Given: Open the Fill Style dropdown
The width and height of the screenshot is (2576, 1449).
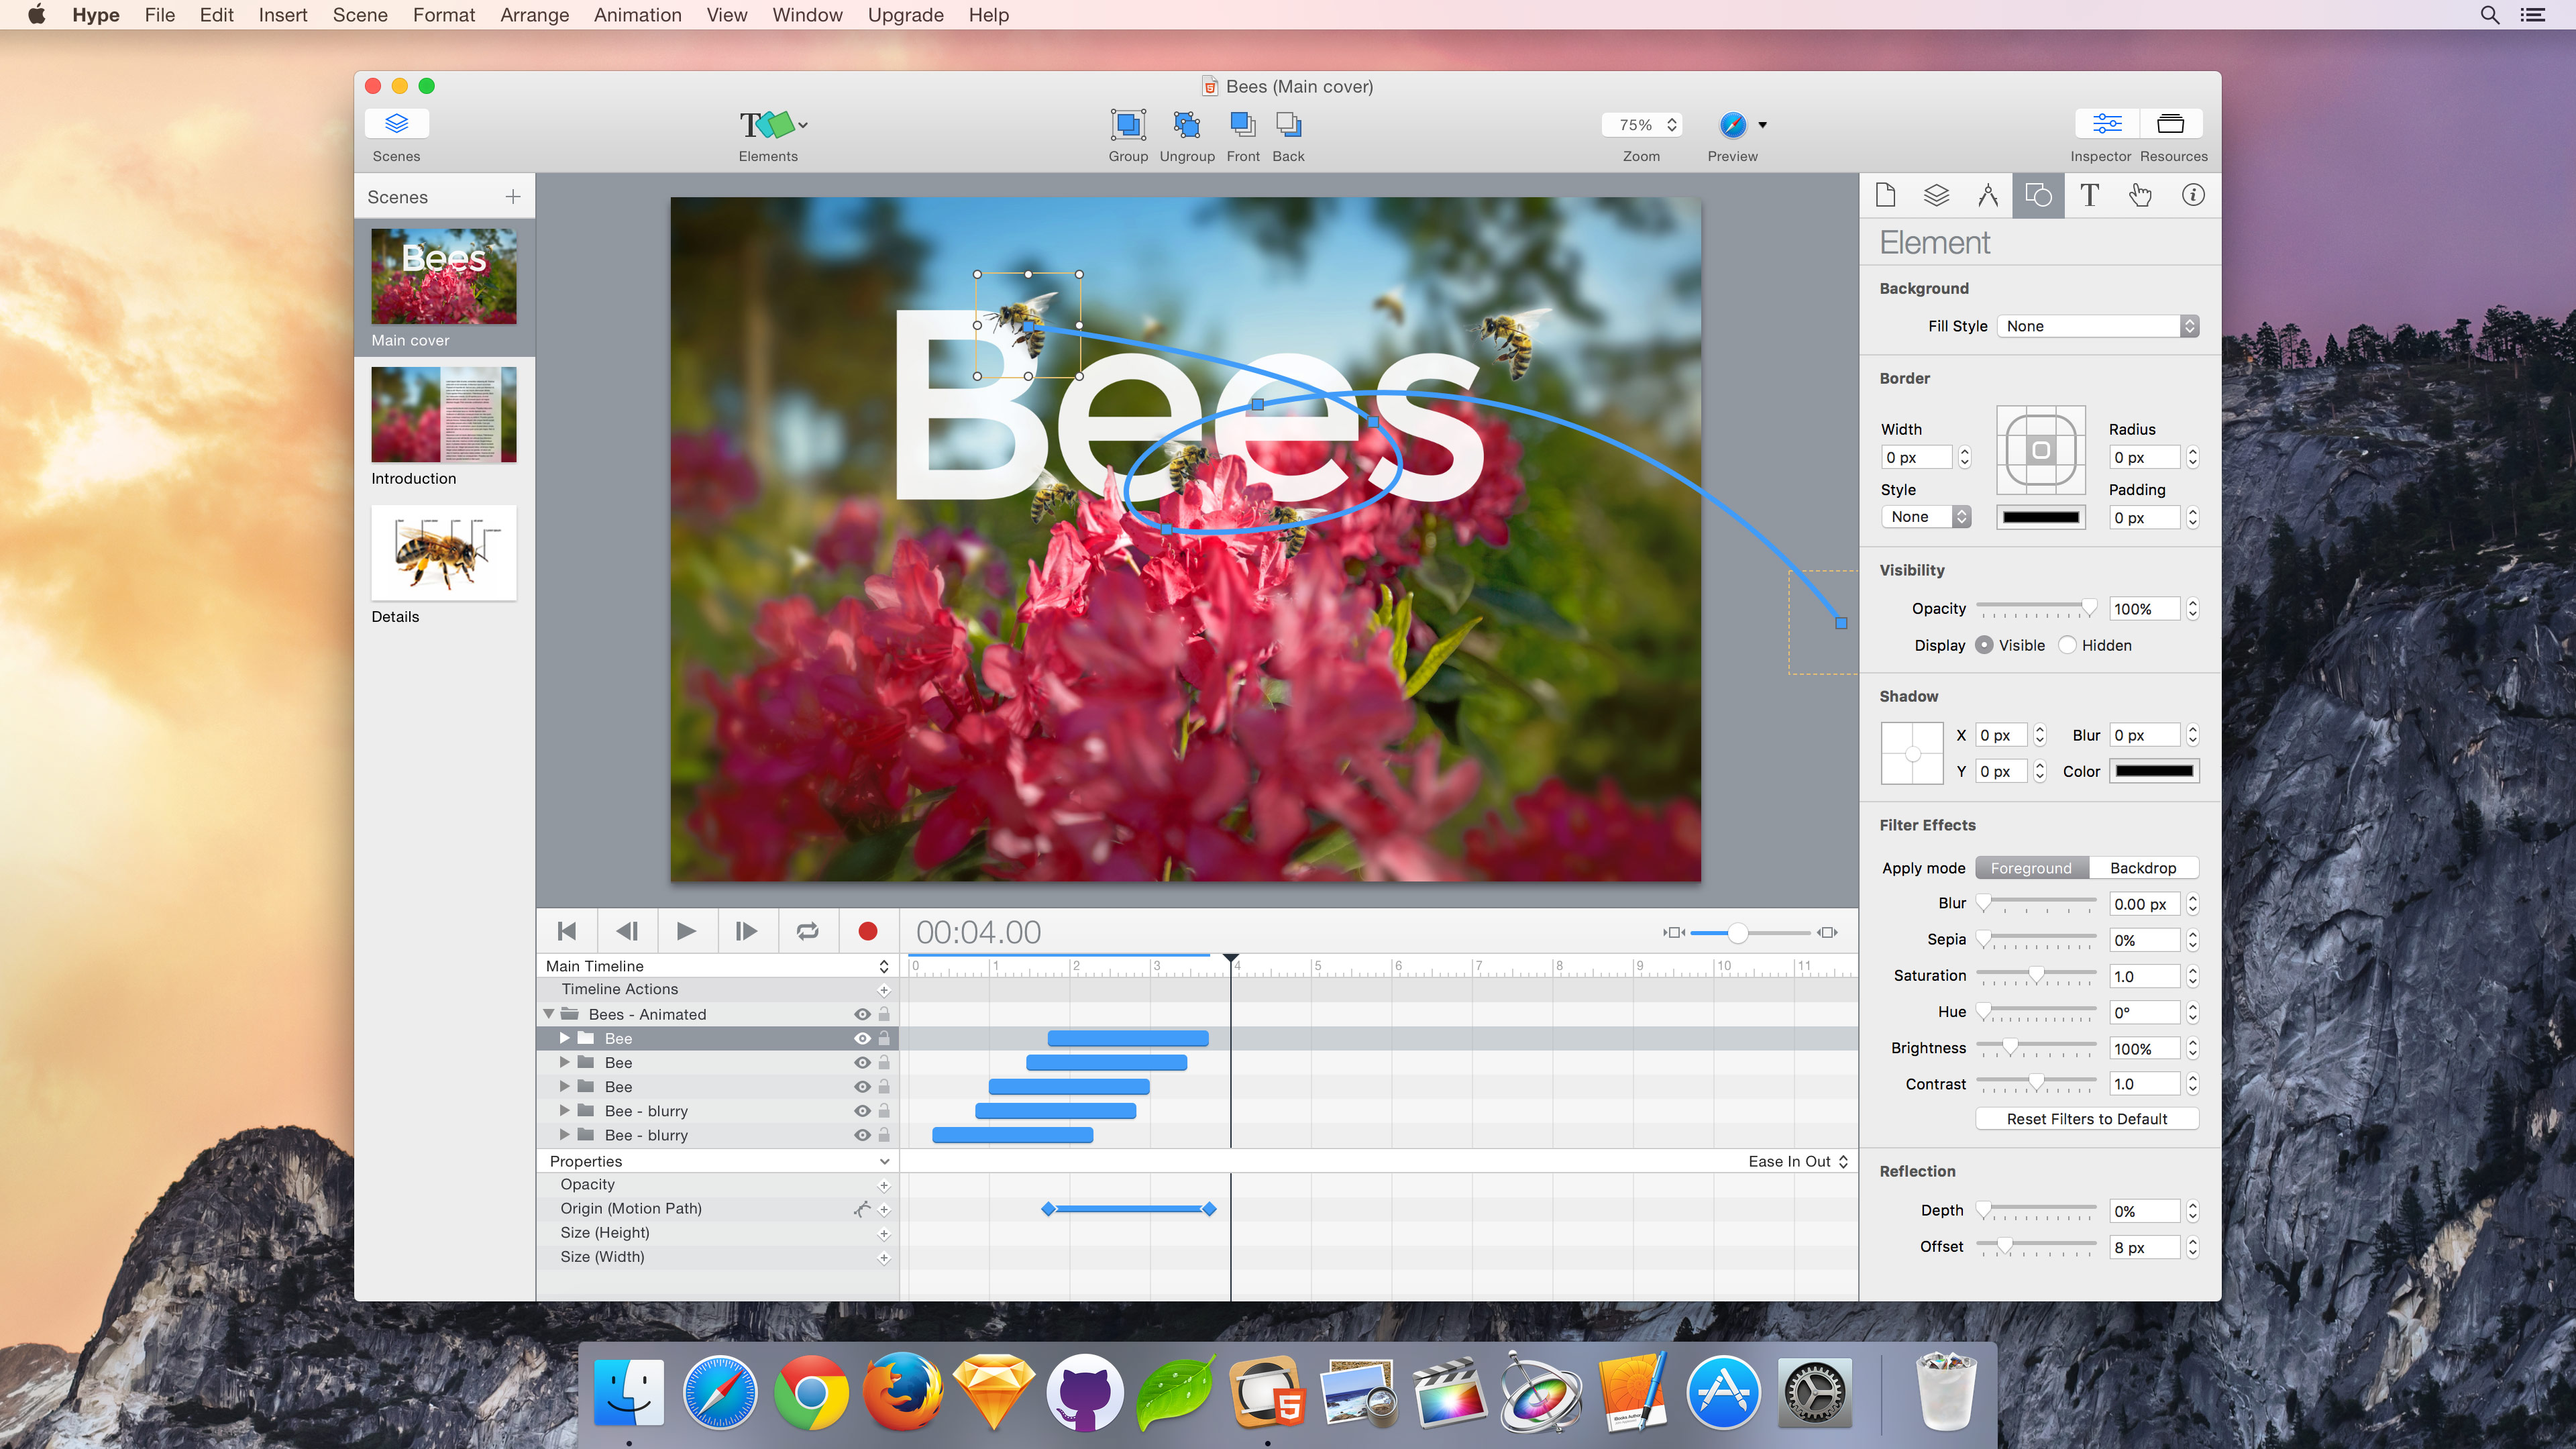Looking at the screenshot, I should point(2098,326).
